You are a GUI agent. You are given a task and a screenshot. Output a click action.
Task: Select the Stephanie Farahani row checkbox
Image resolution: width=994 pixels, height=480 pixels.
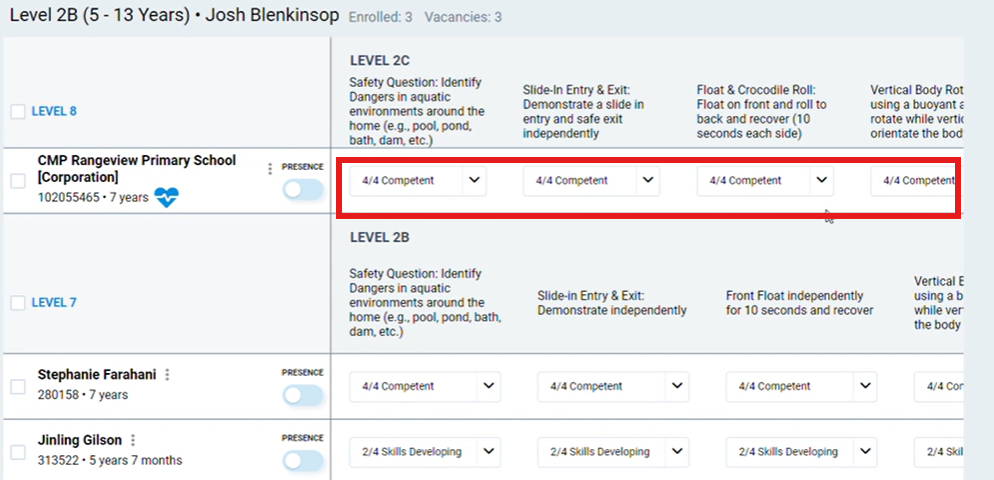pyautogui.click(x=18, y=386)
